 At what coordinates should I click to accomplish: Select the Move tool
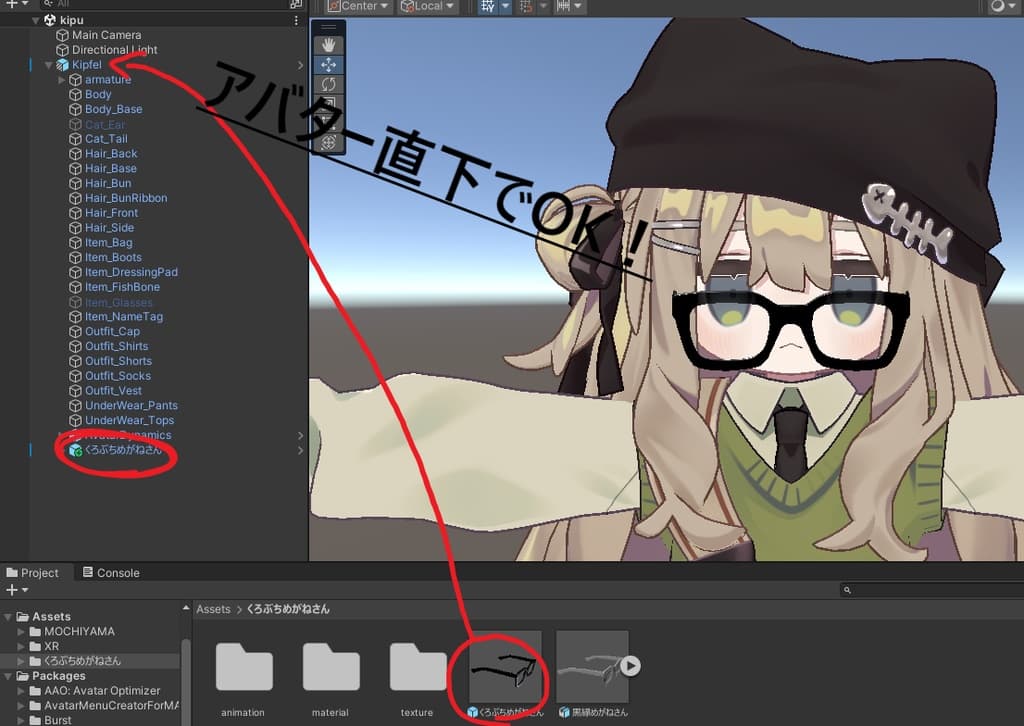[329, 64]
